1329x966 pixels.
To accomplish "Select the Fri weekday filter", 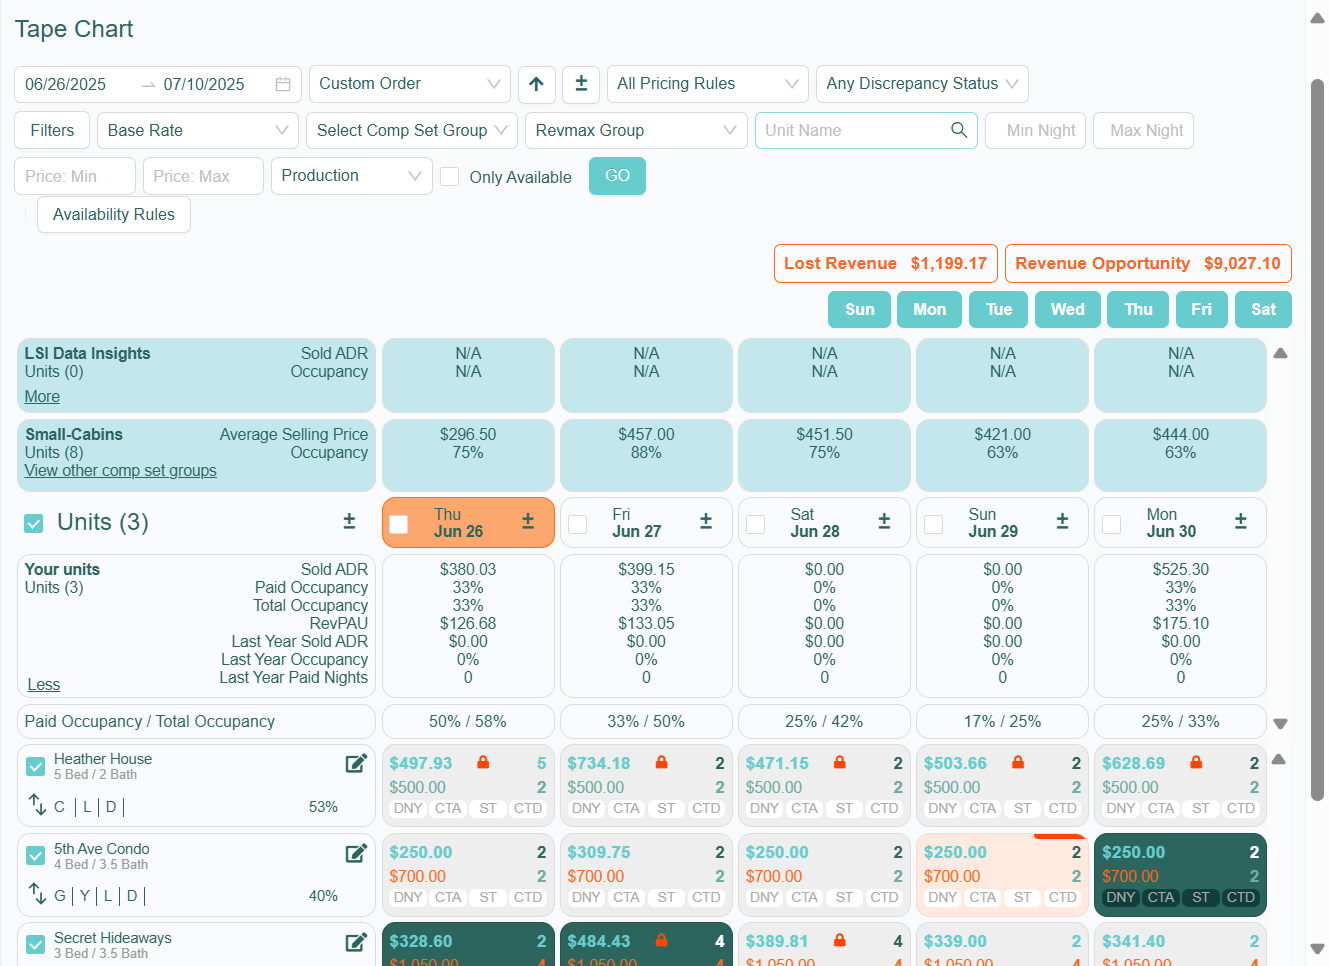I will pos(1201,309).
